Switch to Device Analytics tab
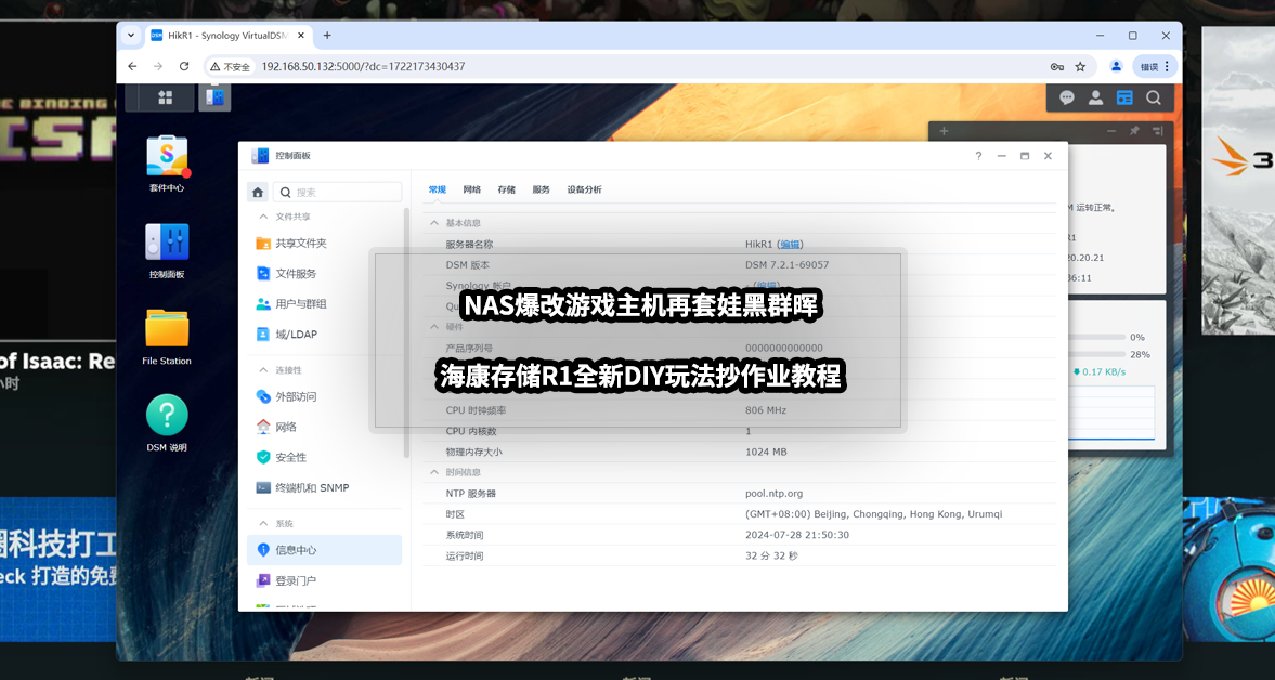The image size is (1275, 680). pyautogui.click(x=584, y=189)
